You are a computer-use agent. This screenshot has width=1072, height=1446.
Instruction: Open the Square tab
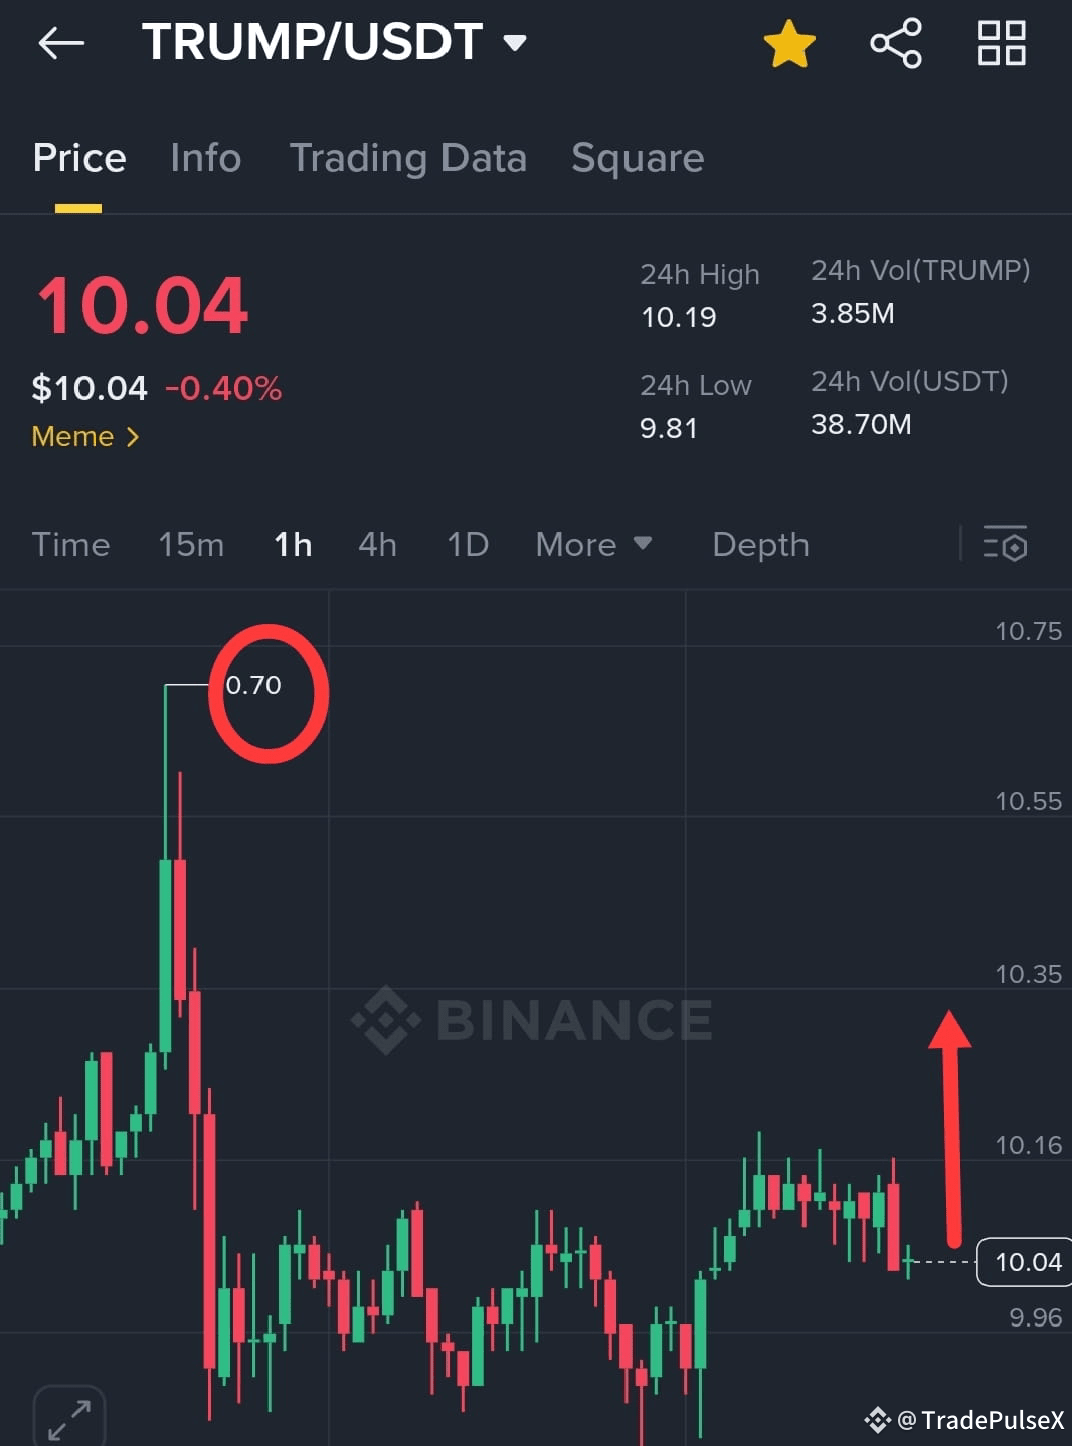638,158
